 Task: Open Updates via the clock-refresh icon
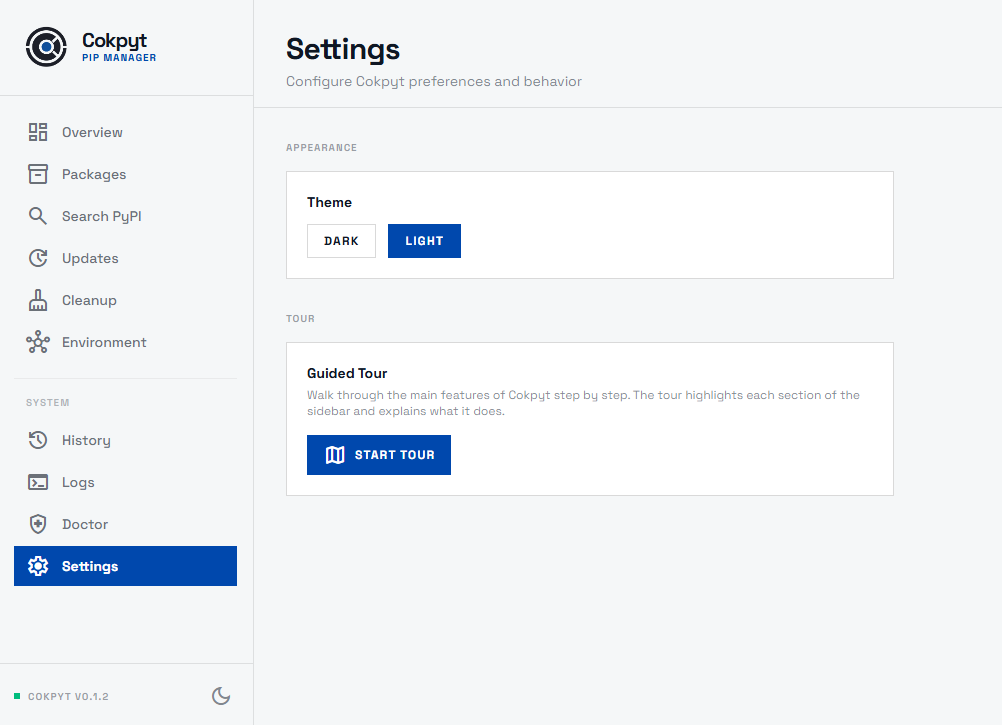(x=38, y=257)
